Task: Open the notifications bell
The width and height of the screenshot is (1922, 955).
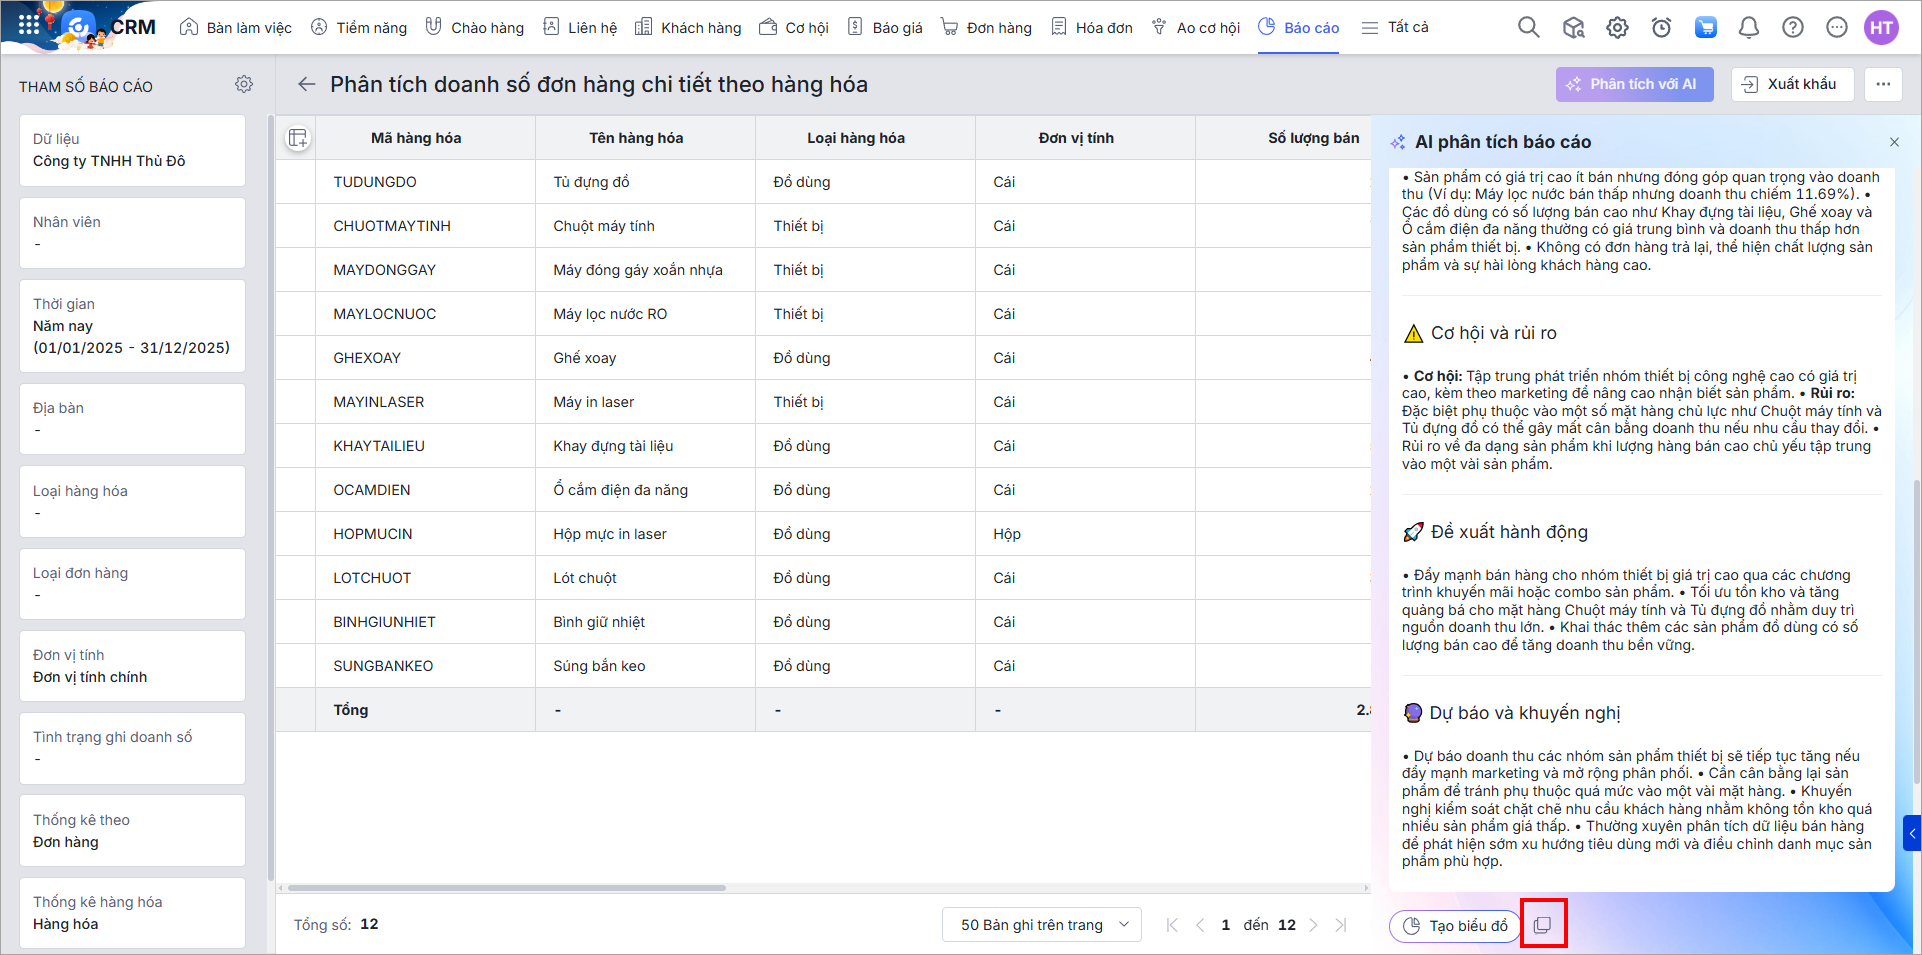Action: [x=1749, y=28]
